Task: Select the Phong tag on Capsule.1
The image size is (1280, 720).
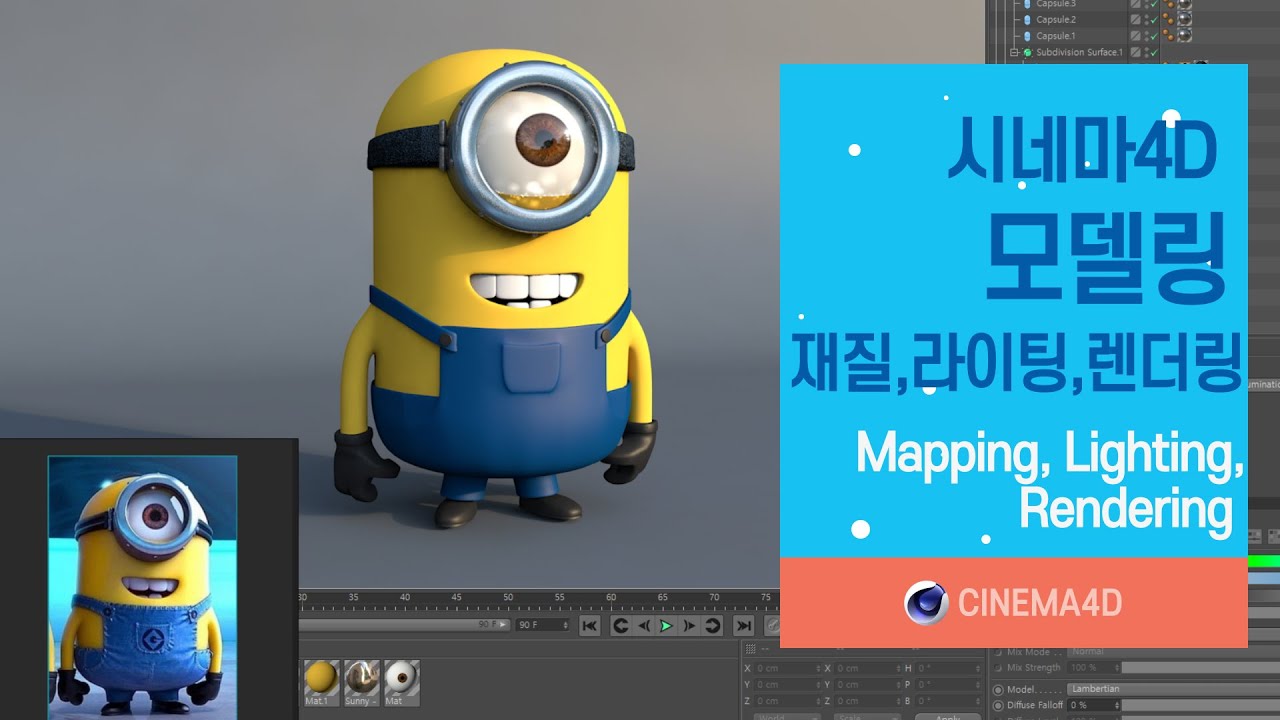Action: pyautogui.click(x=1169, y=36)
